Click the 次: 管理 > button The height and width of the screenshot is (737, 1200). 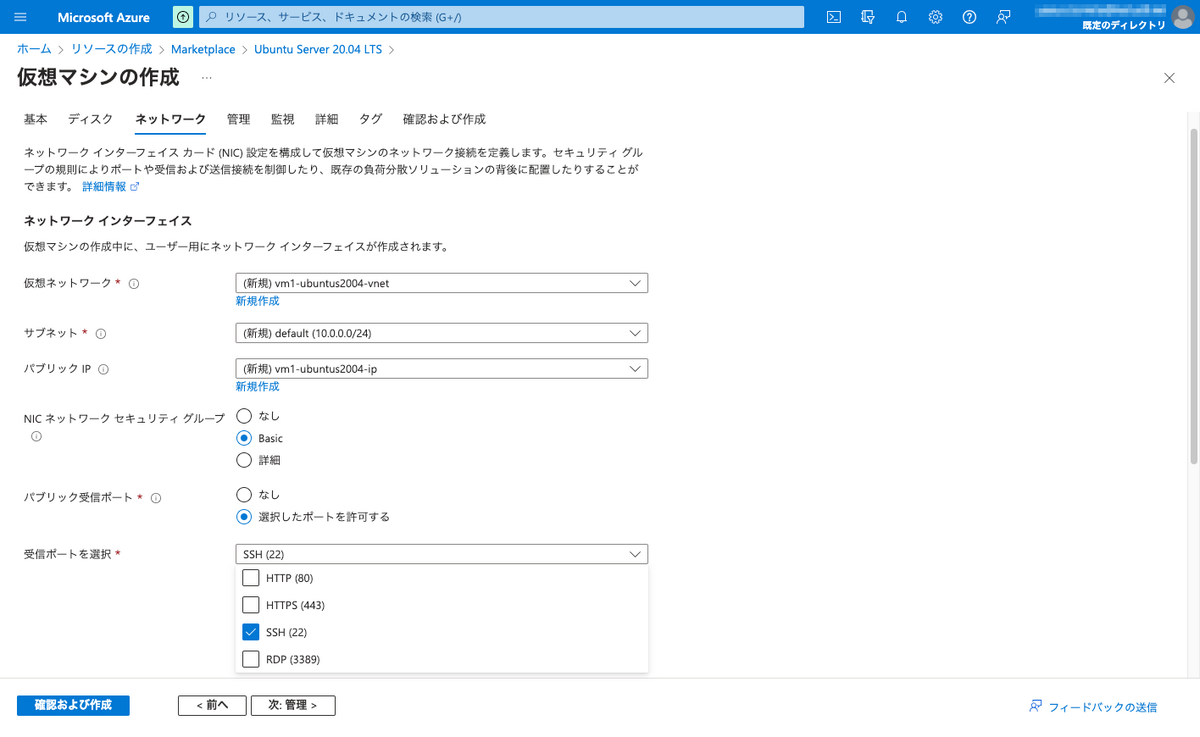pos(293,705)
